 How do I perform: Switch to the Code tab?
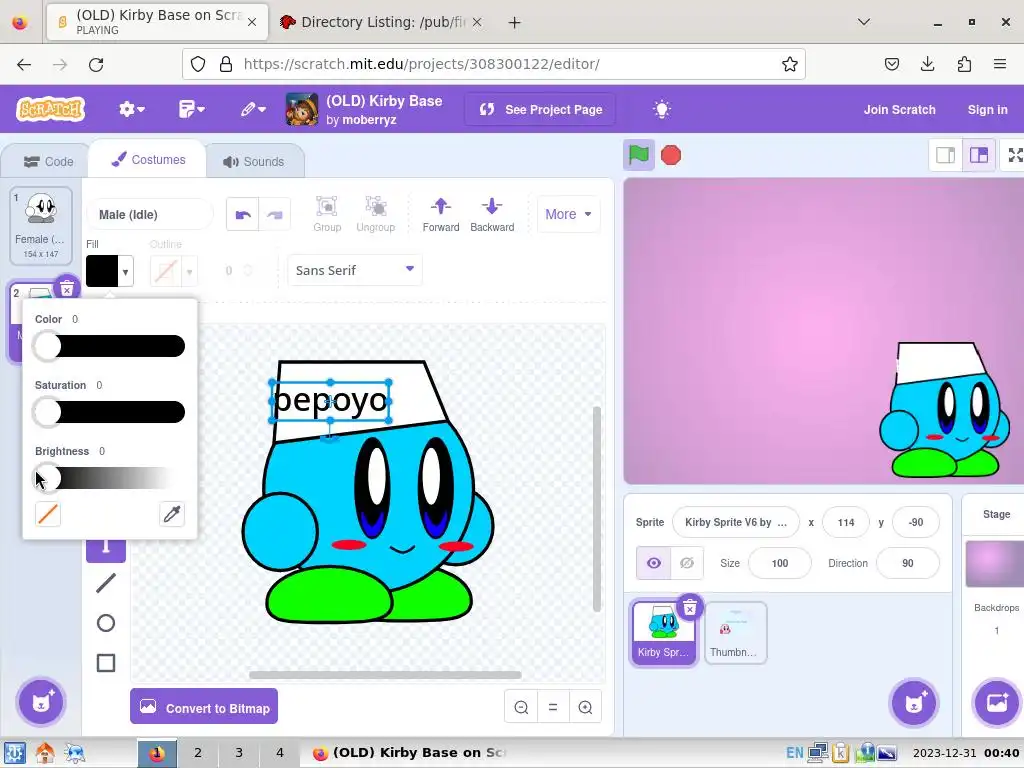[48, 161]
